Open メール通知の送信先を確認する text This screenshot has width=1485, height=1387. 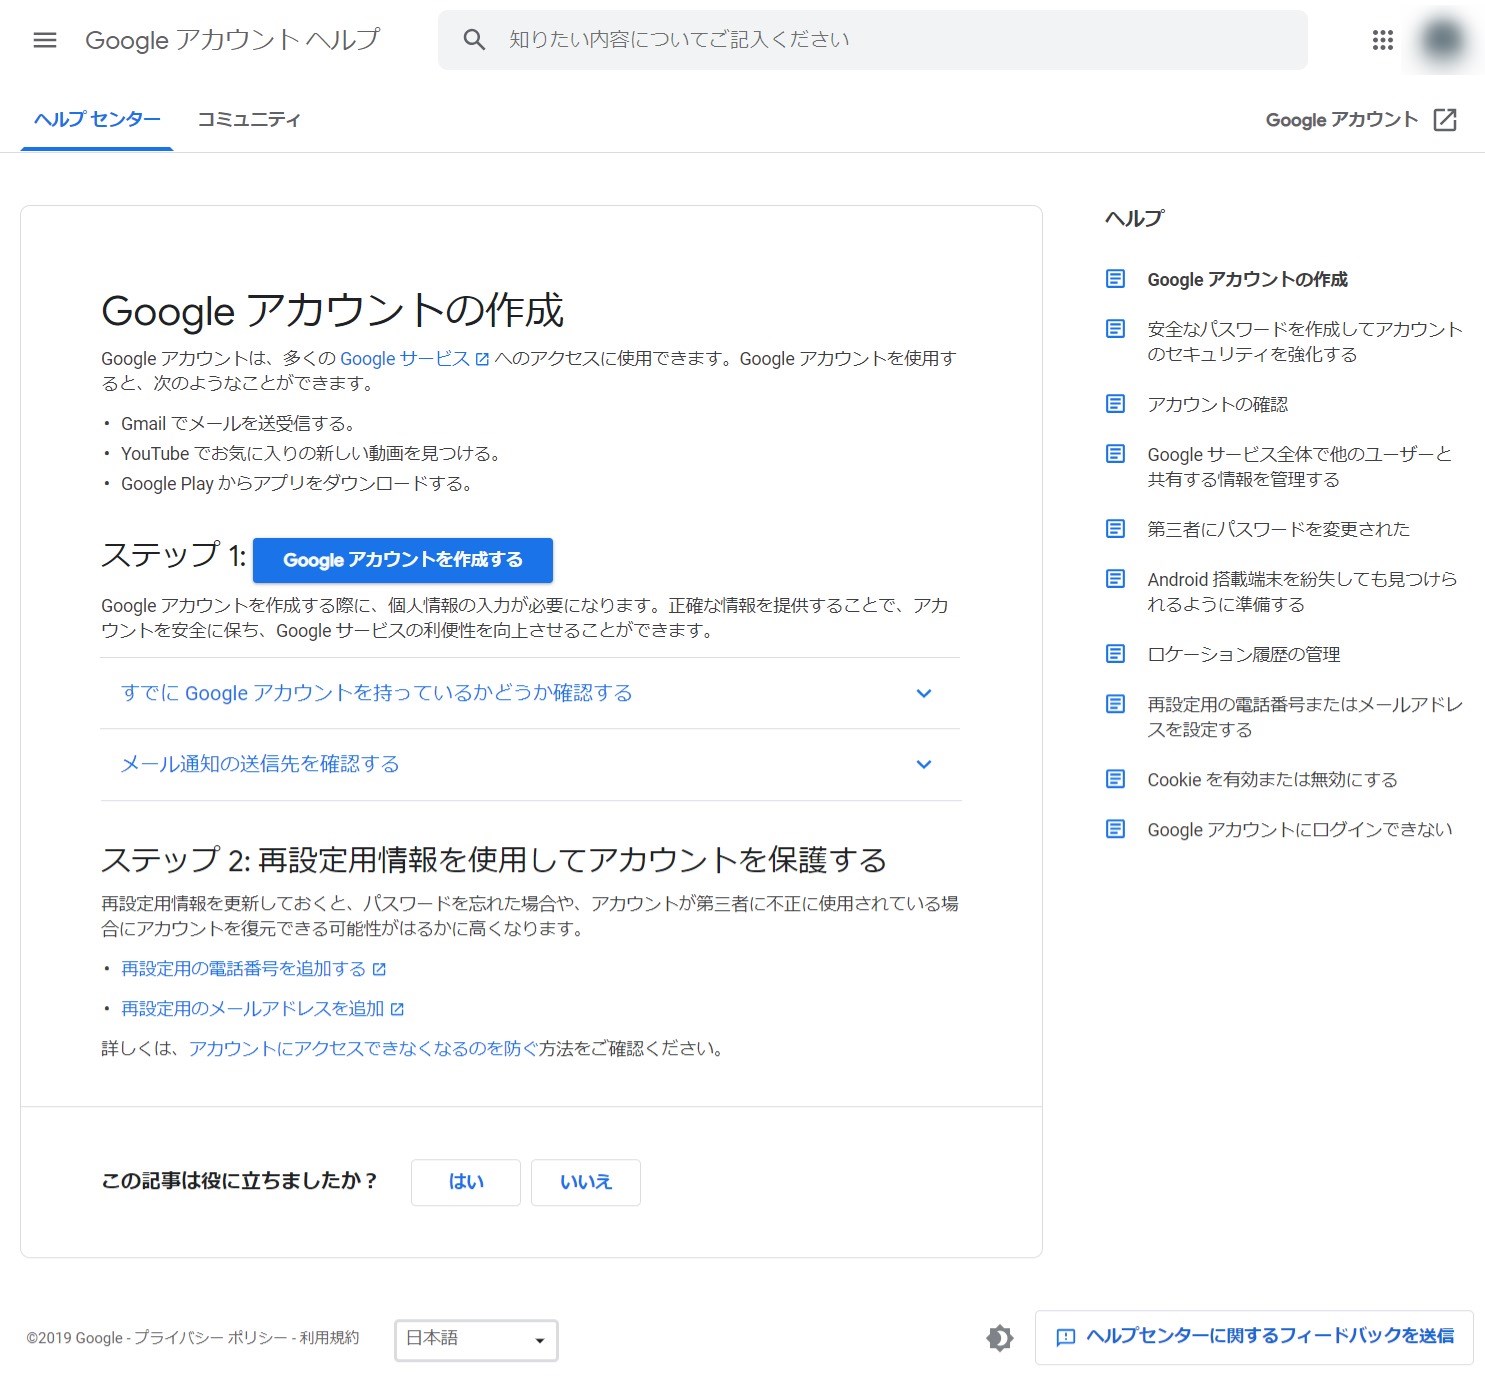260,764
